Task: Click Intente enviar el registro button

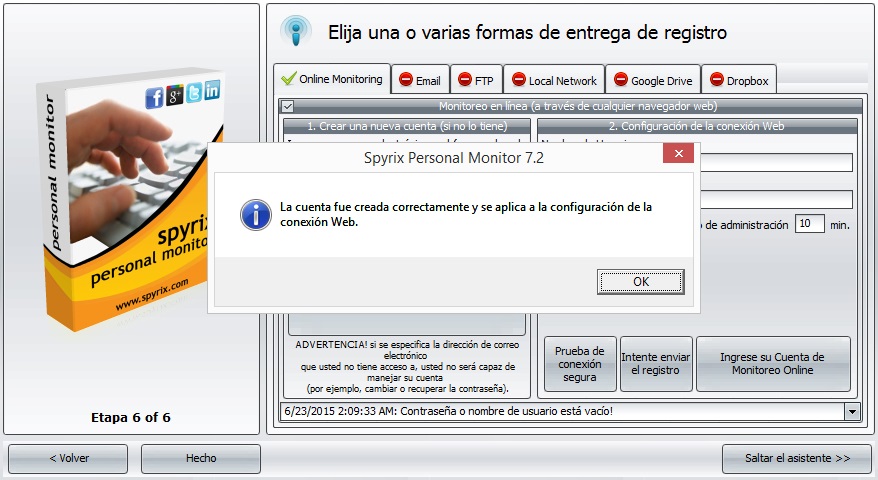Action: coord(656,364)
